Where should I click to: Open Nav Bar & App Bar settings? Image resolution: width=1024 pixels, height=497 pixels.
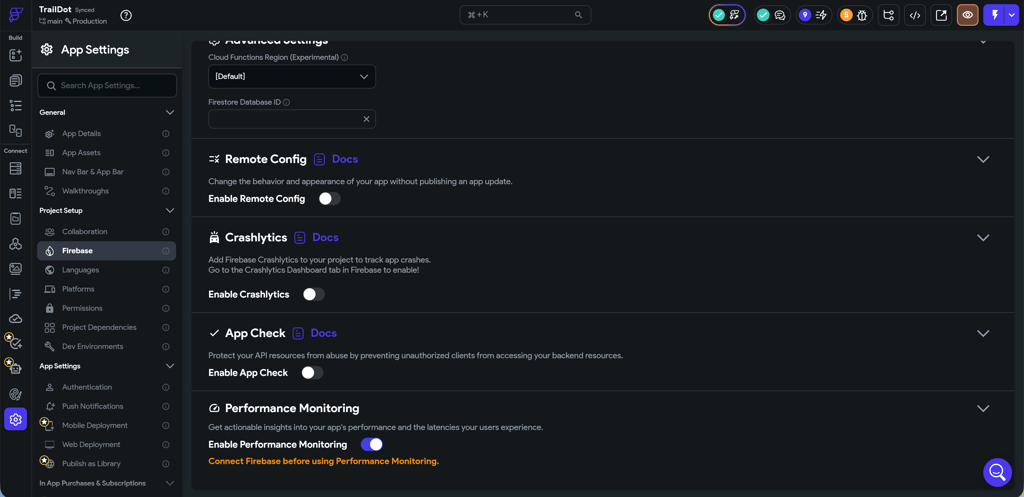[x=106, y=172]
